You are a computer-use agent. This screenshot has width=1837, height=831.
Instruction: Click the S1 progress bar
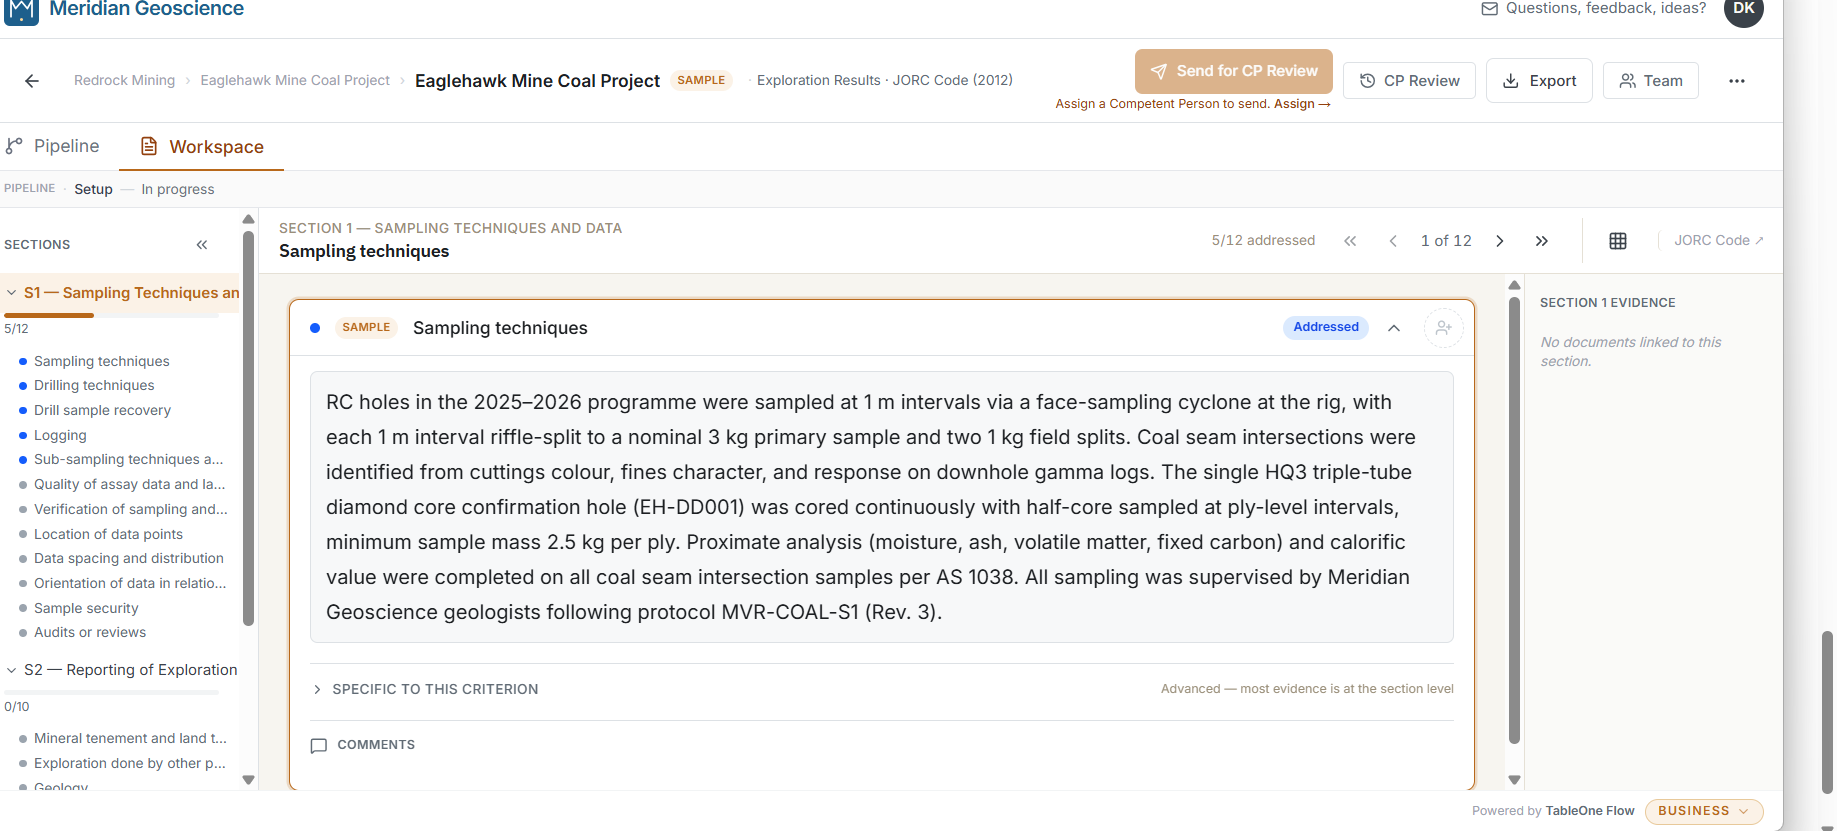click(111, 316)
